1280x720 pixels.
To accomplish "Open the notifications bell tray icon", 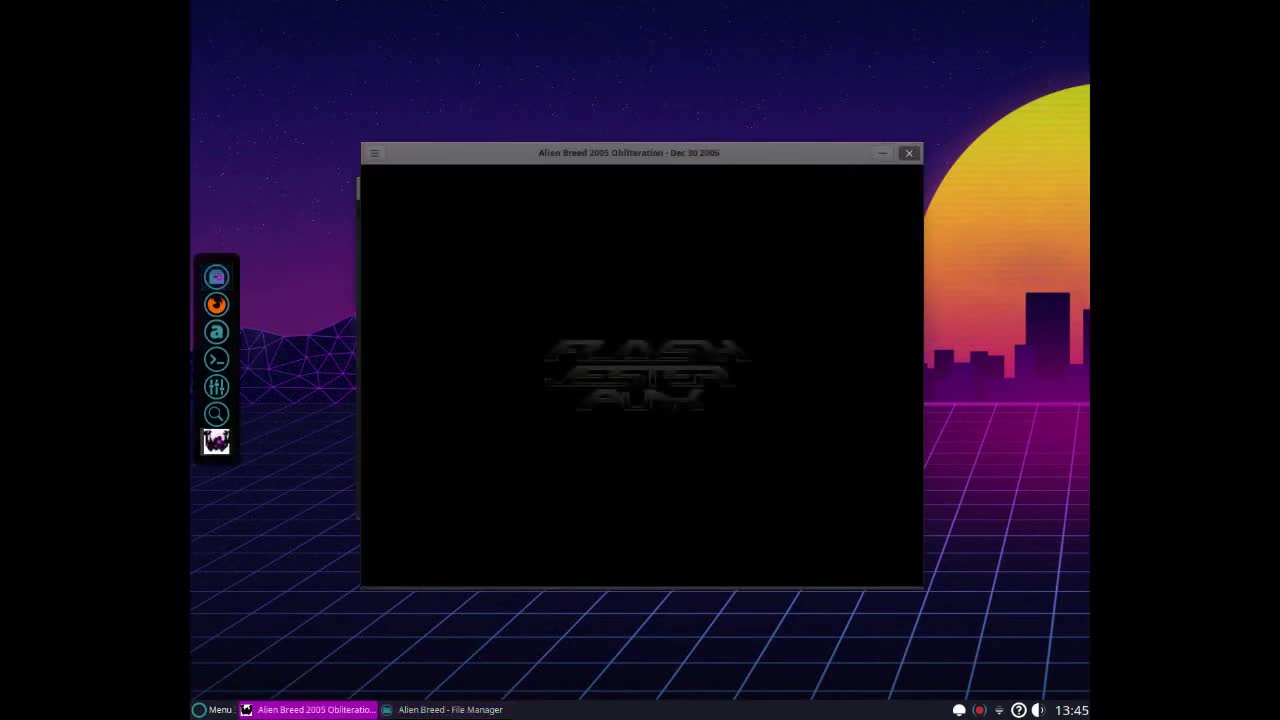I will coord(959,710).
